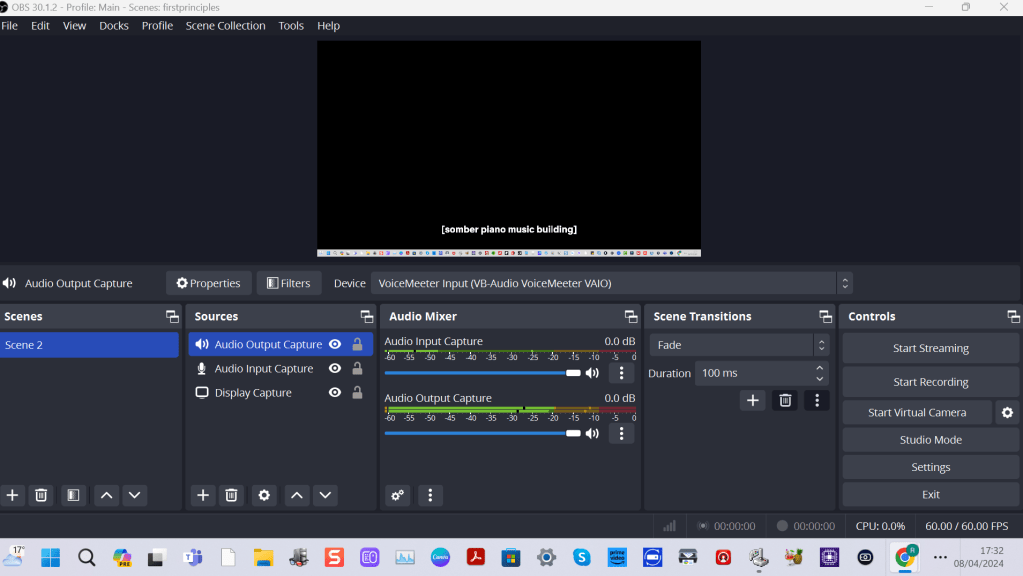Pop out the Sources dock

click(x=367, y=316)
